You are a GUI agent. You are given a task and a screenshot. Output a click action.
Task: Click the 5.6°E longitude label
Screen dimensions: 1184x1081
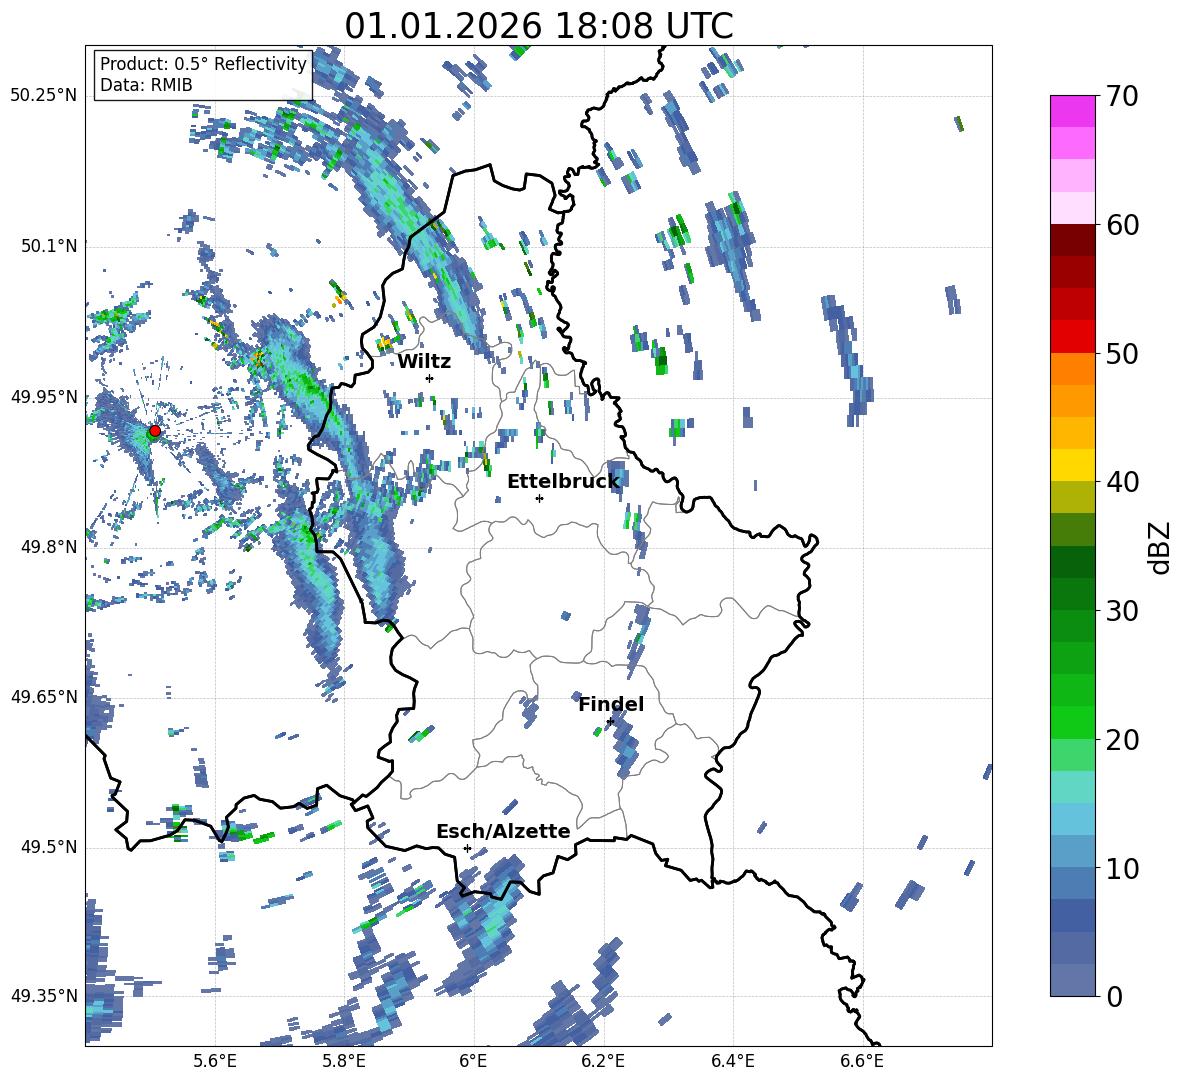(x=215, y=1061)
